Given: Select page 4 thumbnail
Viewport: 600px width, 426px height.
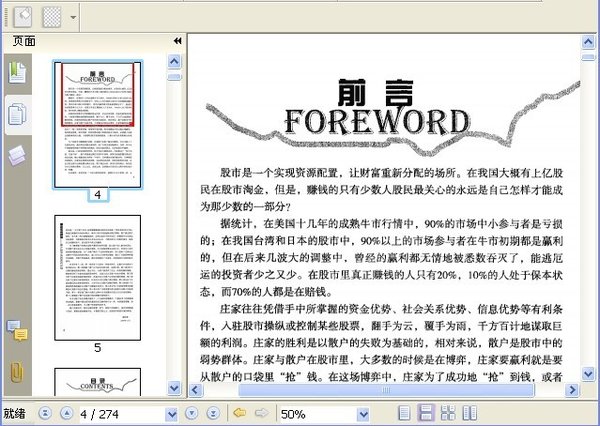Looking at the screenshot, I should pos(98,125).
